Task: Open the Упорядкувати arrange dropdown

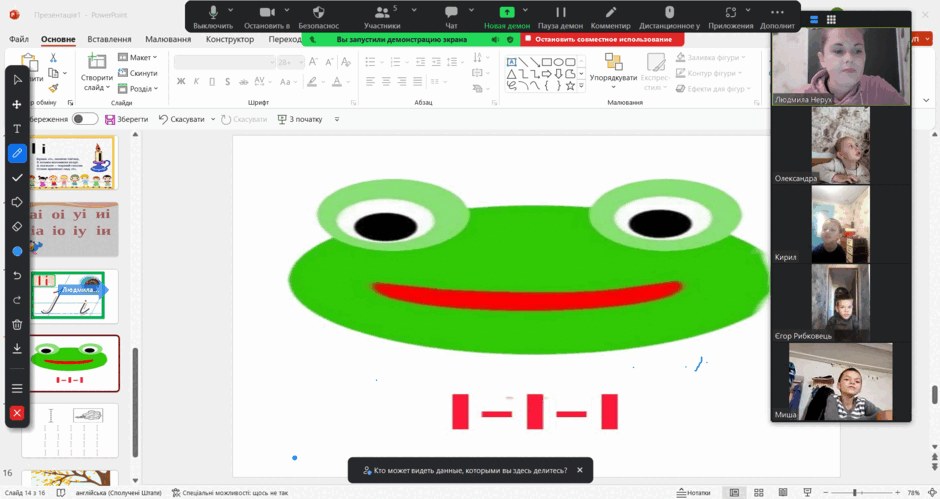Action: 613,71
